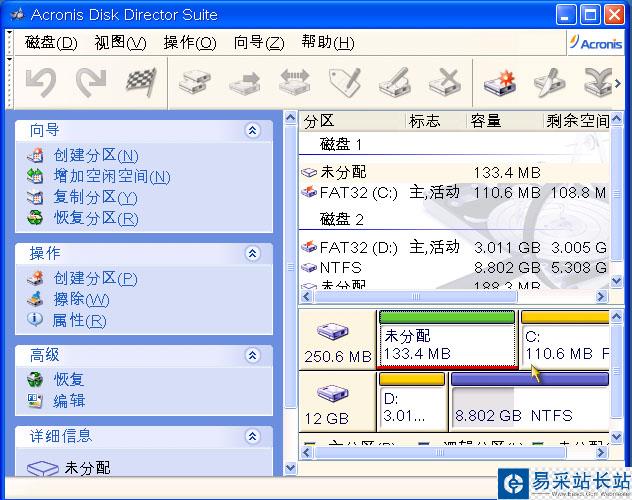Click the Delete partition toolbar icon
Viewport: 632px width, 500px height.
445,83
